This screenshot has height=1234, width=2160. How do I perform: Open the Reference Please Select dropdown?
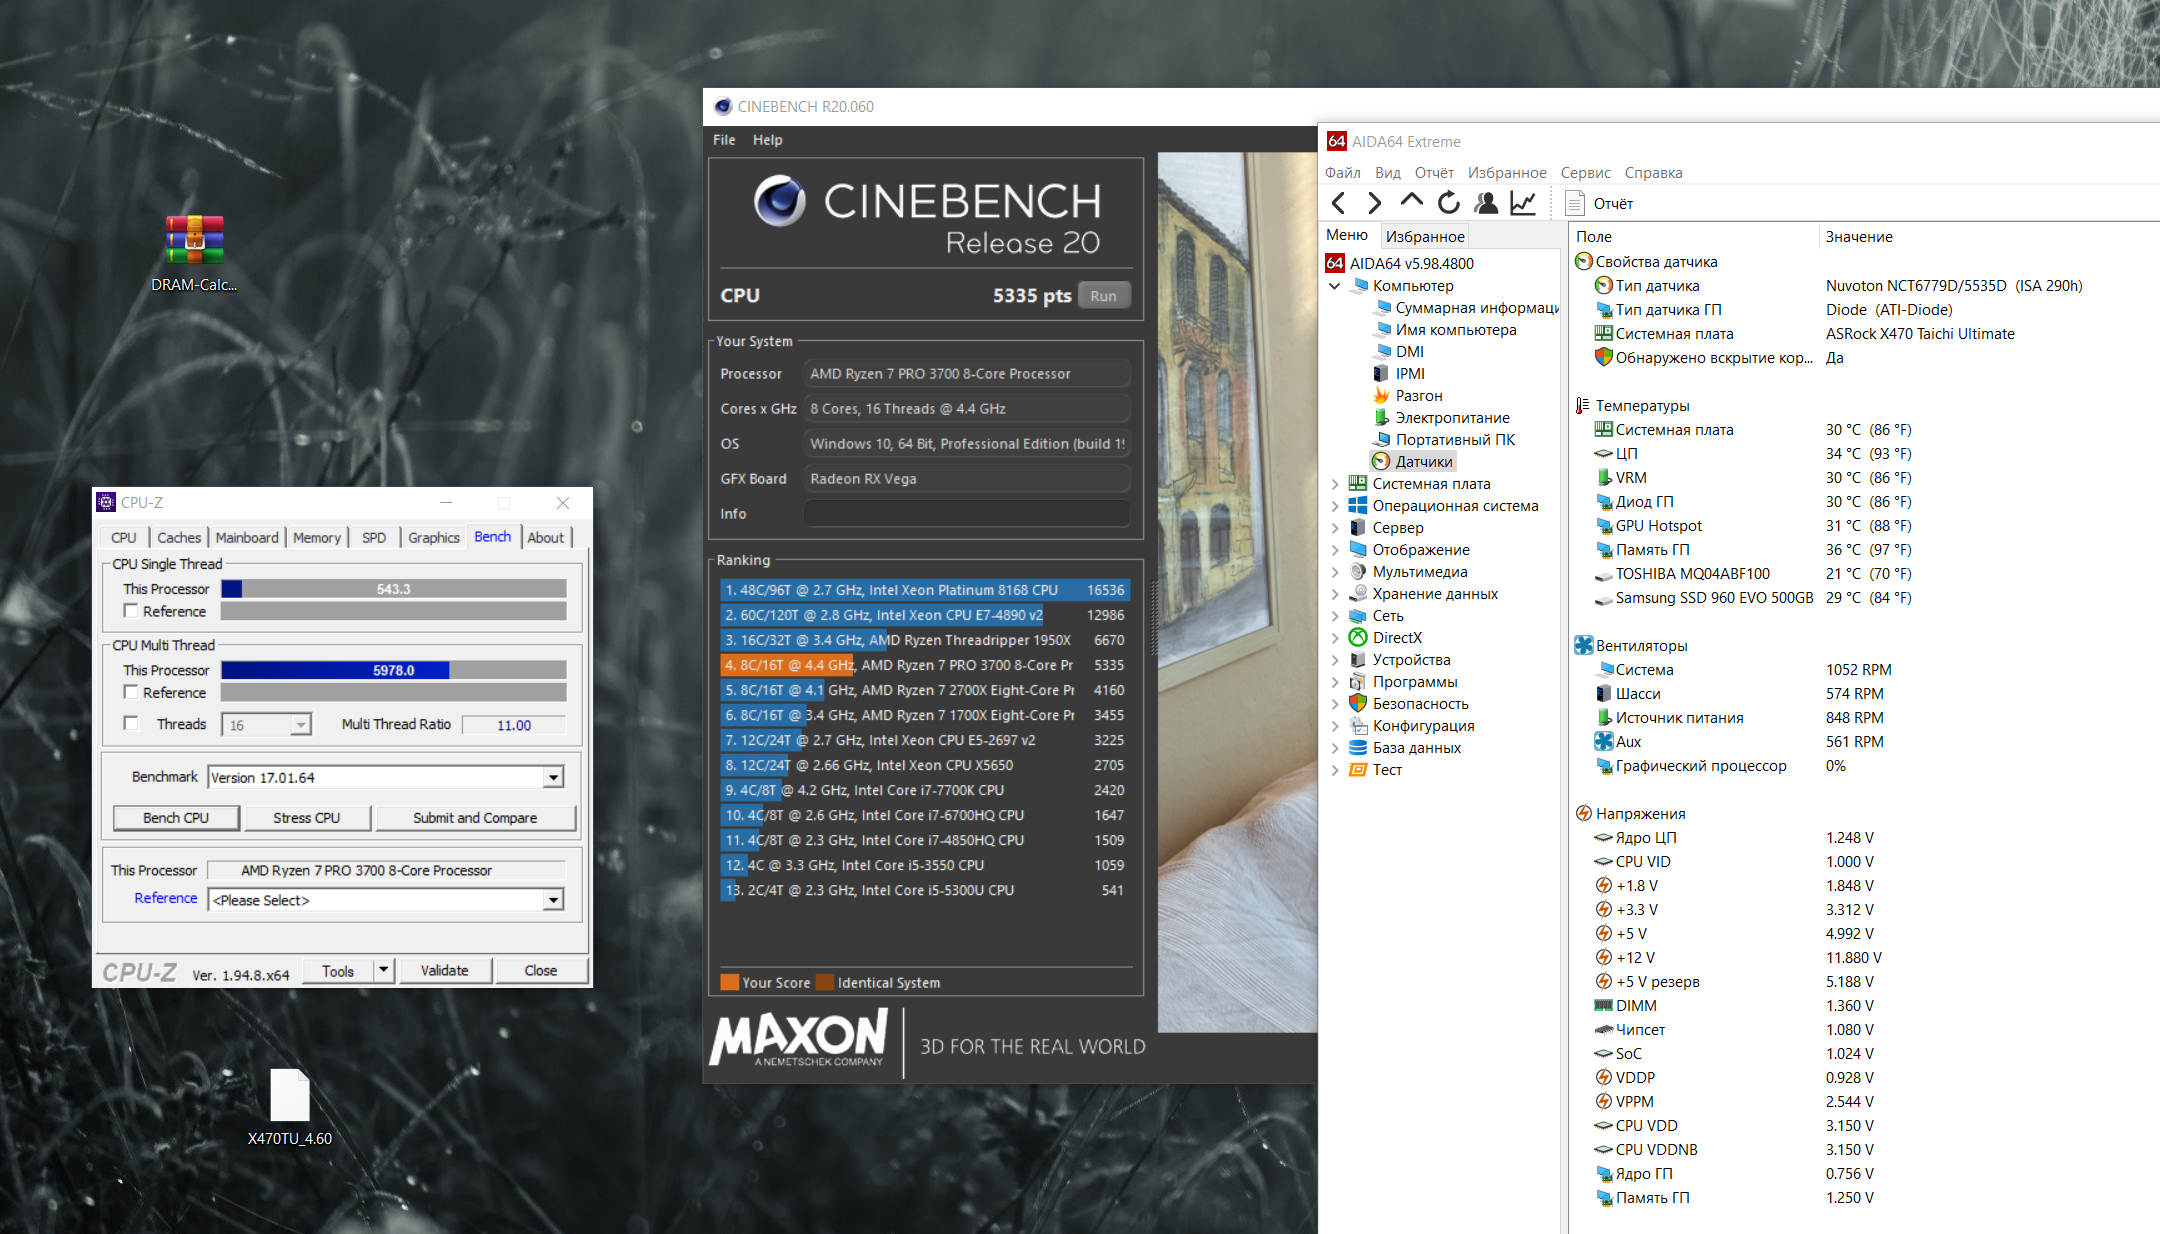click(553, 900)
